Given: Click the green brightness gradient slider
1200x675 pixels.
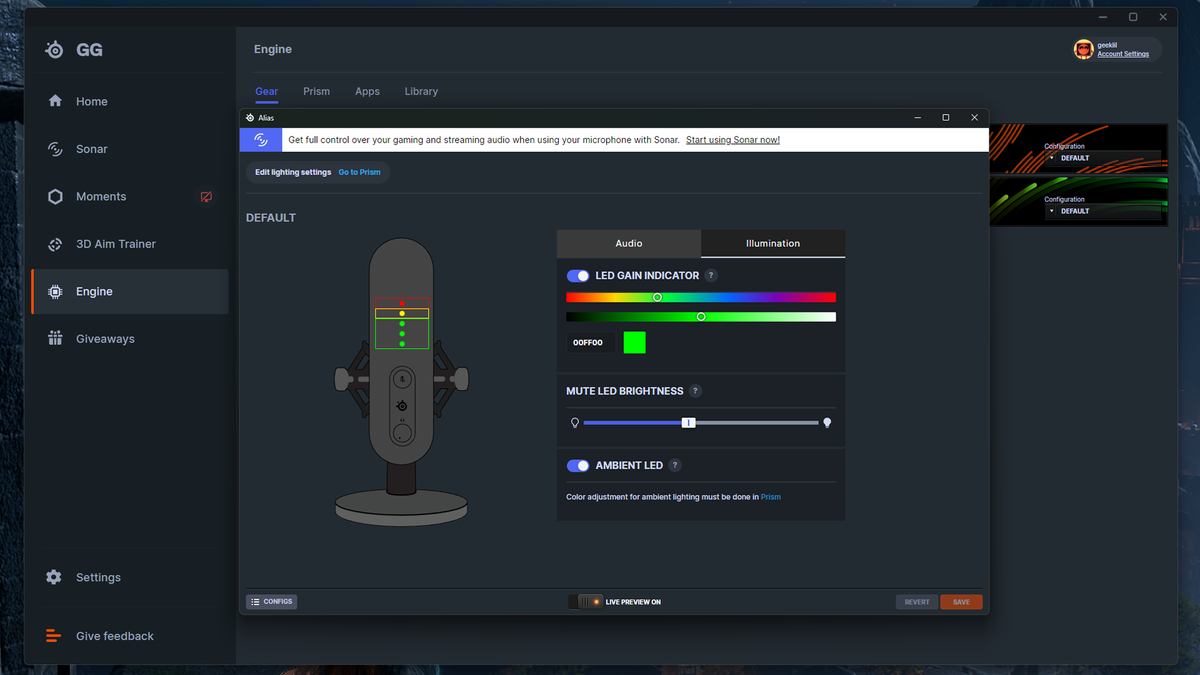Looking at the screenshot, I should point(701,317).
